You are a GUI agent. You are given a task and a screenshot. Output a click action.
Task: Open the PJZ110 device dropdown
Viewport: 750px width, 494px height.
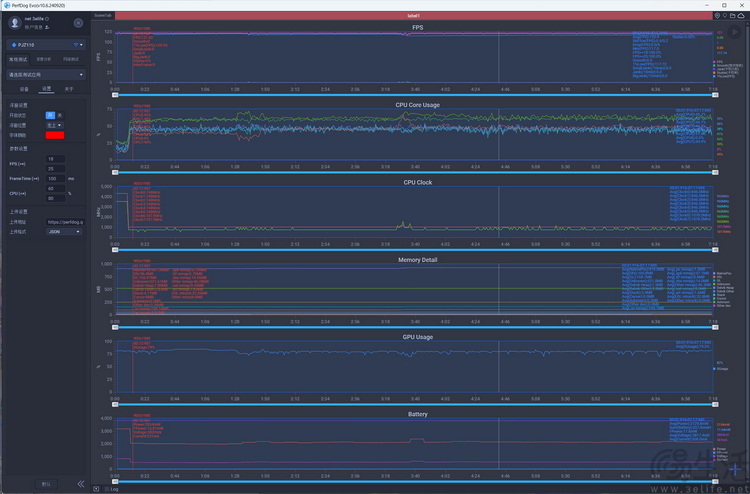coord(46,45)
